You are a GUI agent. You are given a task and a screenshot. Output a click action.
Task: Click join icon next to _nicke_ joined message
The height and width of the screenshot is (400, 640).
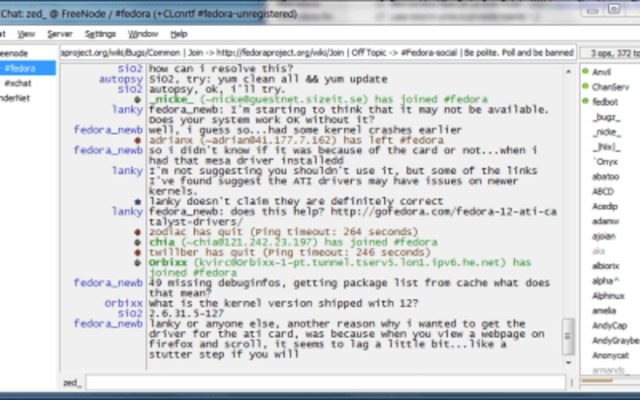pyautogui.click(x=138, y=100)
